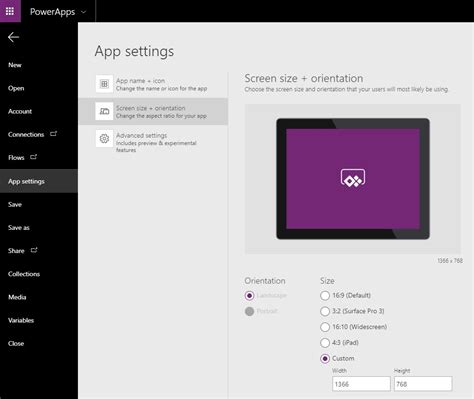474x399 pixels.
Task: Click the Height input field
Action: [x=423, y=384]
